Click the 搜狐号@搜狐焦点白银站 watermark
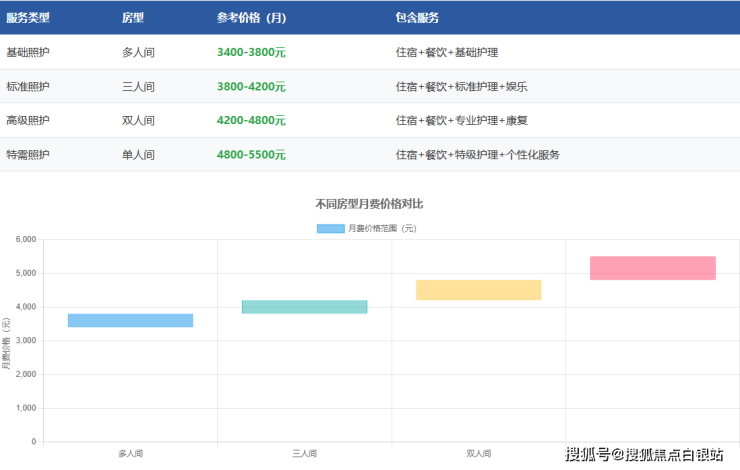 coord(644,456)
